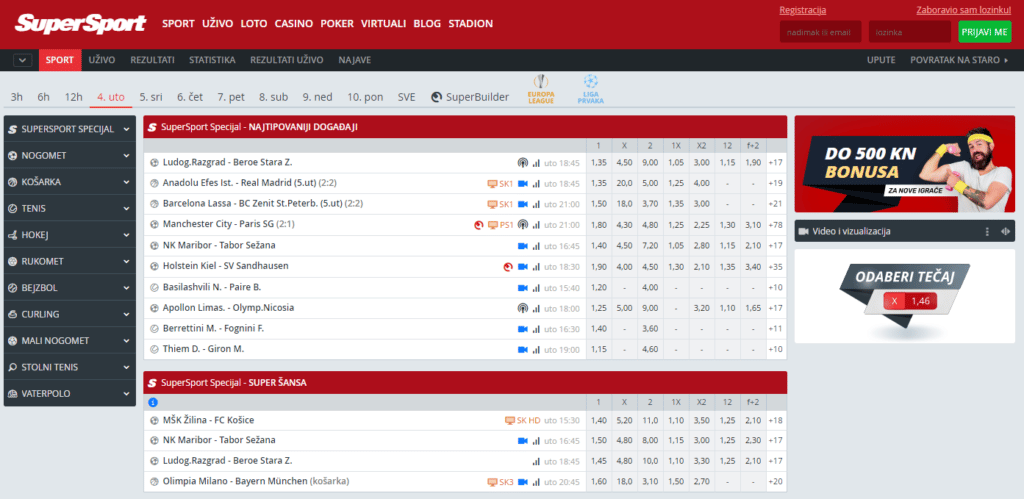This screenshot has width=1024, height=499.
Task: Click Zaboravio sam lozinku link
Action: 964,10
